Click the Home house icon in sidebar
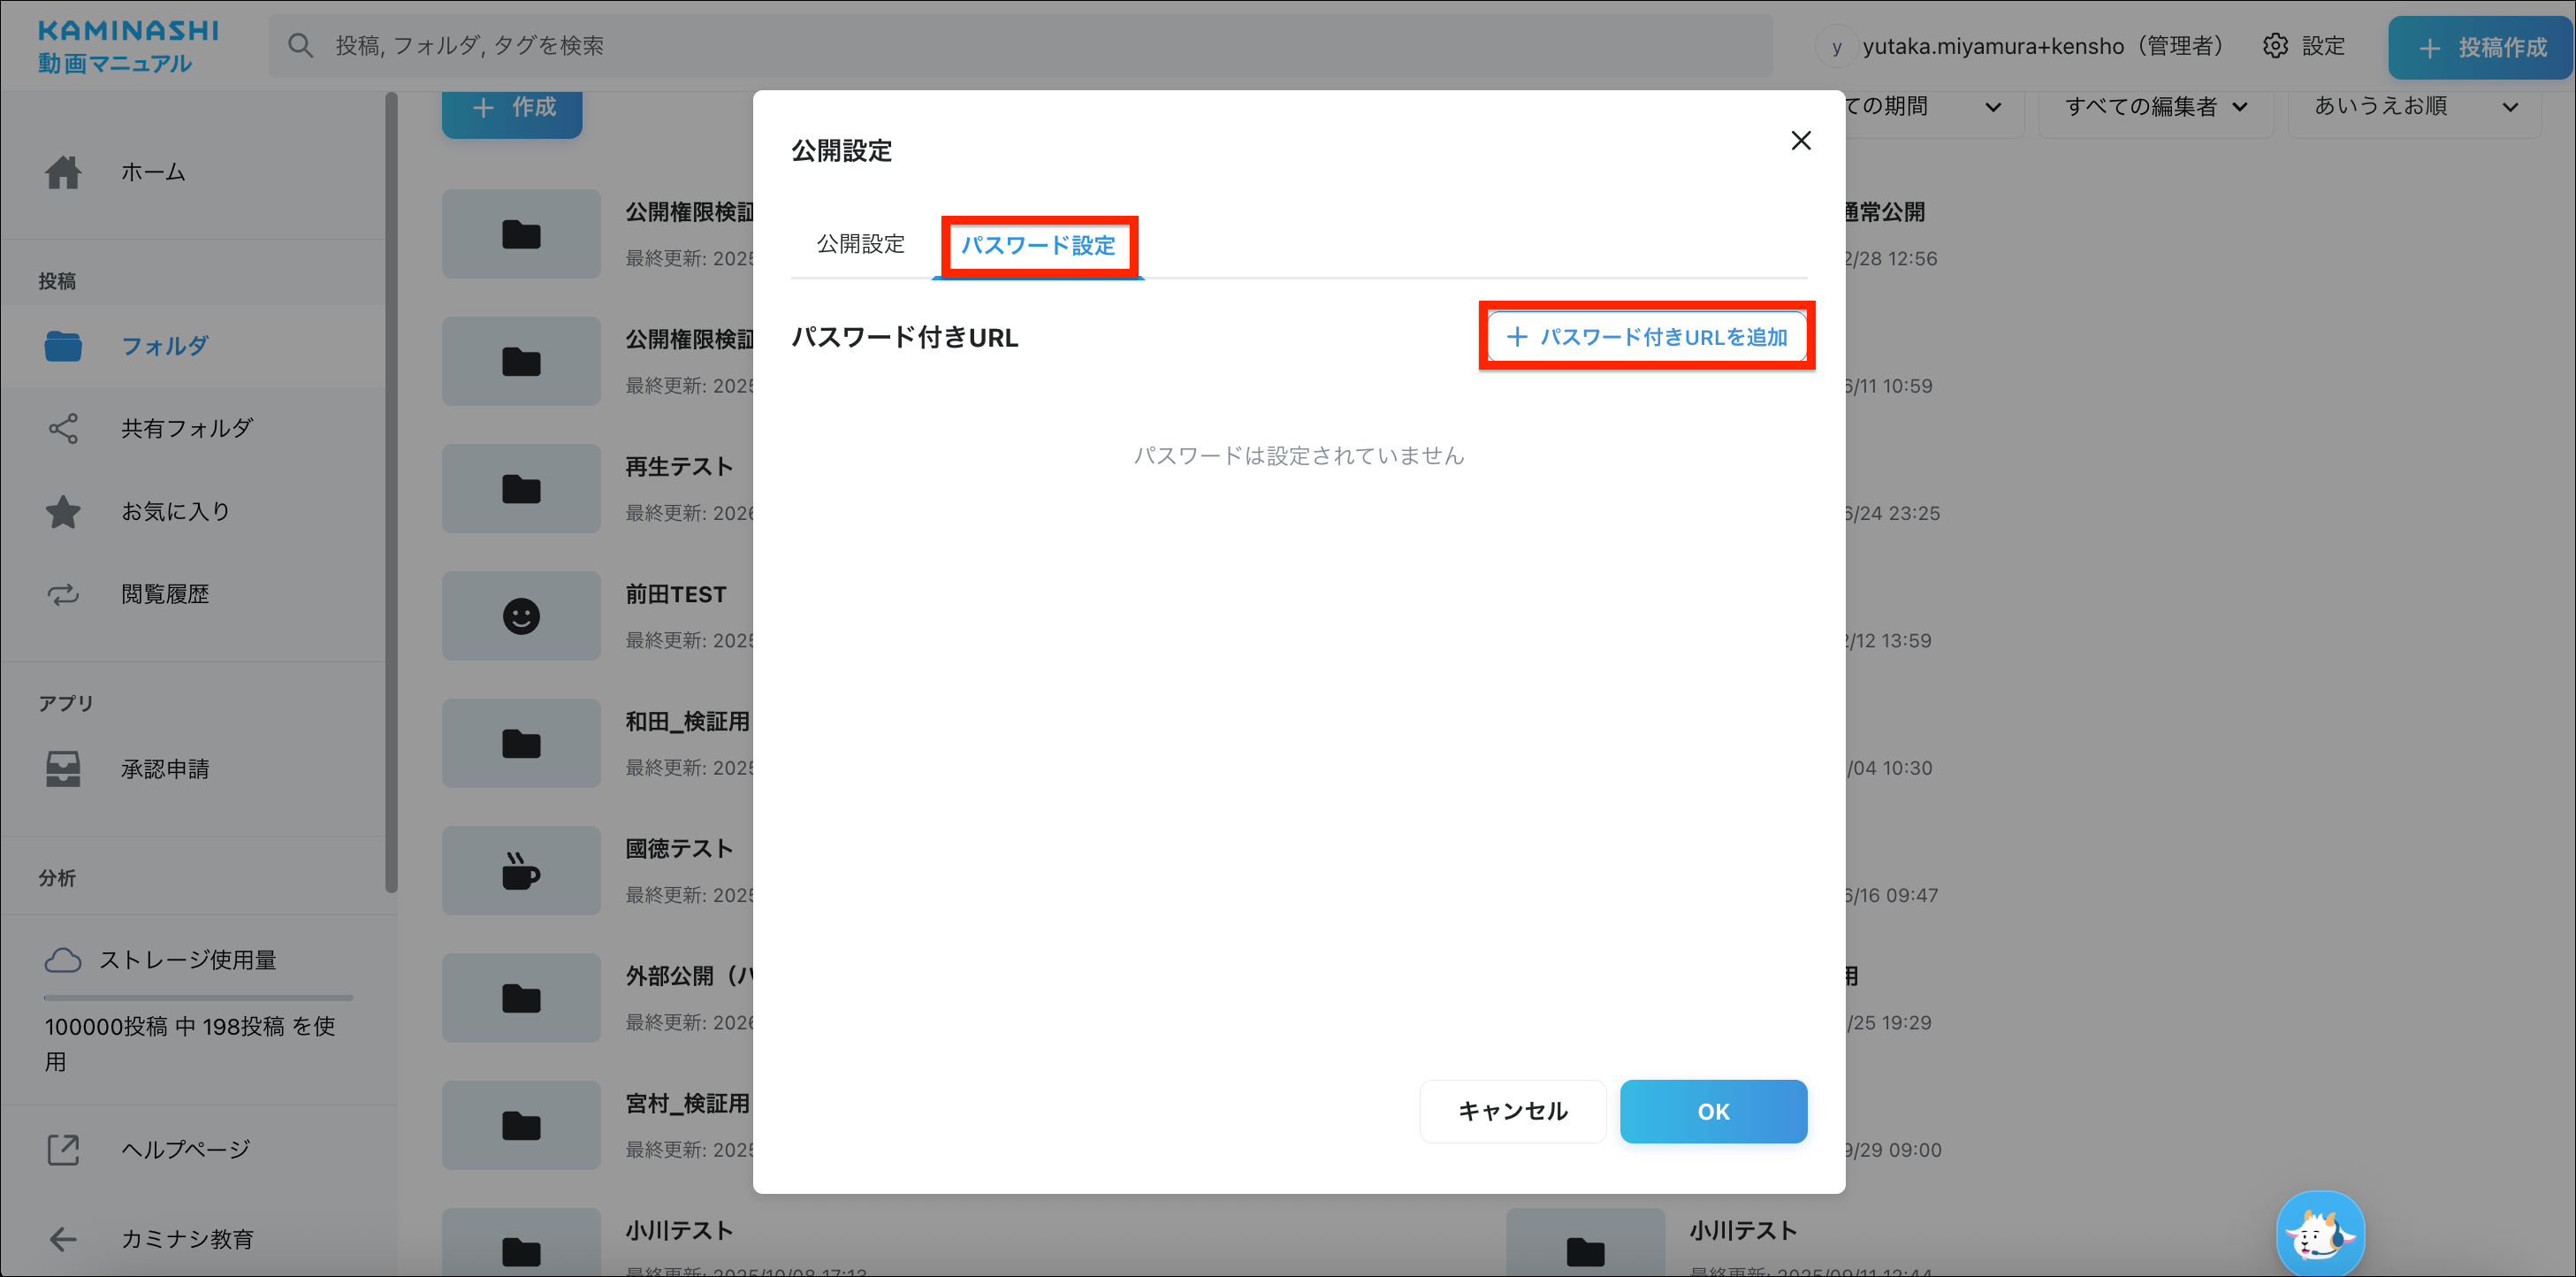This screenshot has height=1277, width=2576. (x=62, y=172)
